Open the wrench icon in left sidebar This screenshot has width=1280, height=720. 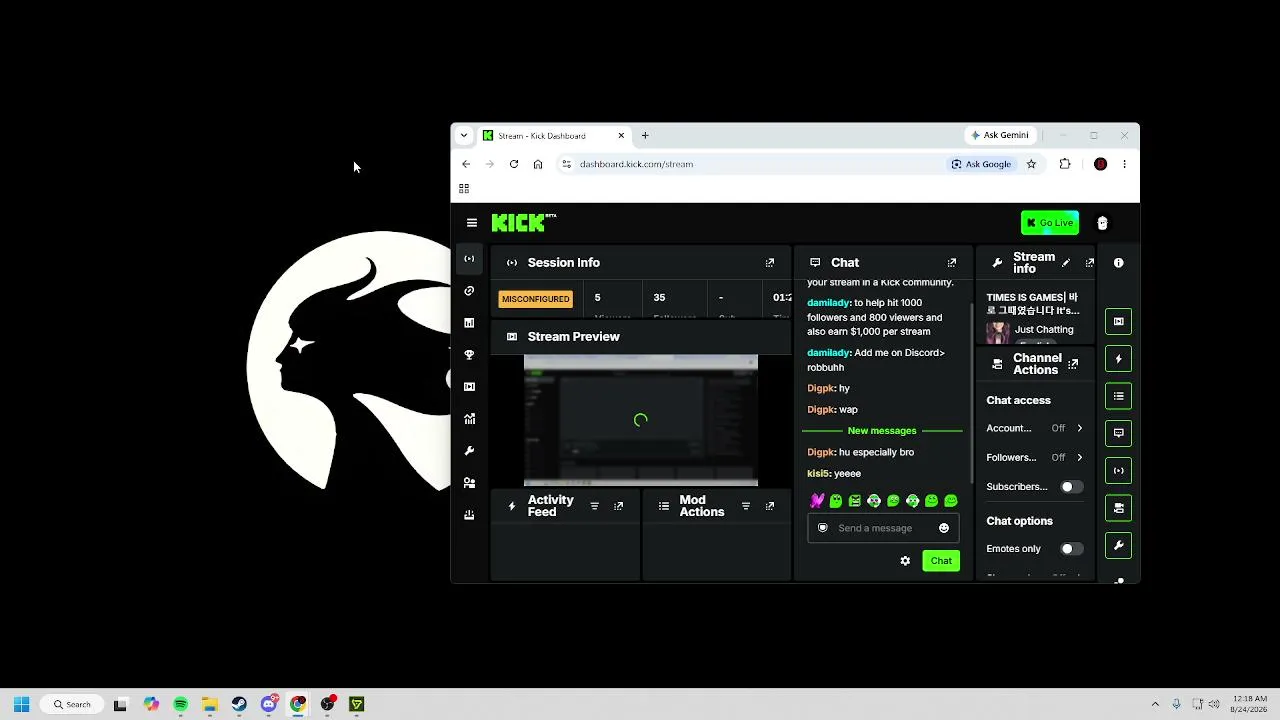tap(469, 451)
